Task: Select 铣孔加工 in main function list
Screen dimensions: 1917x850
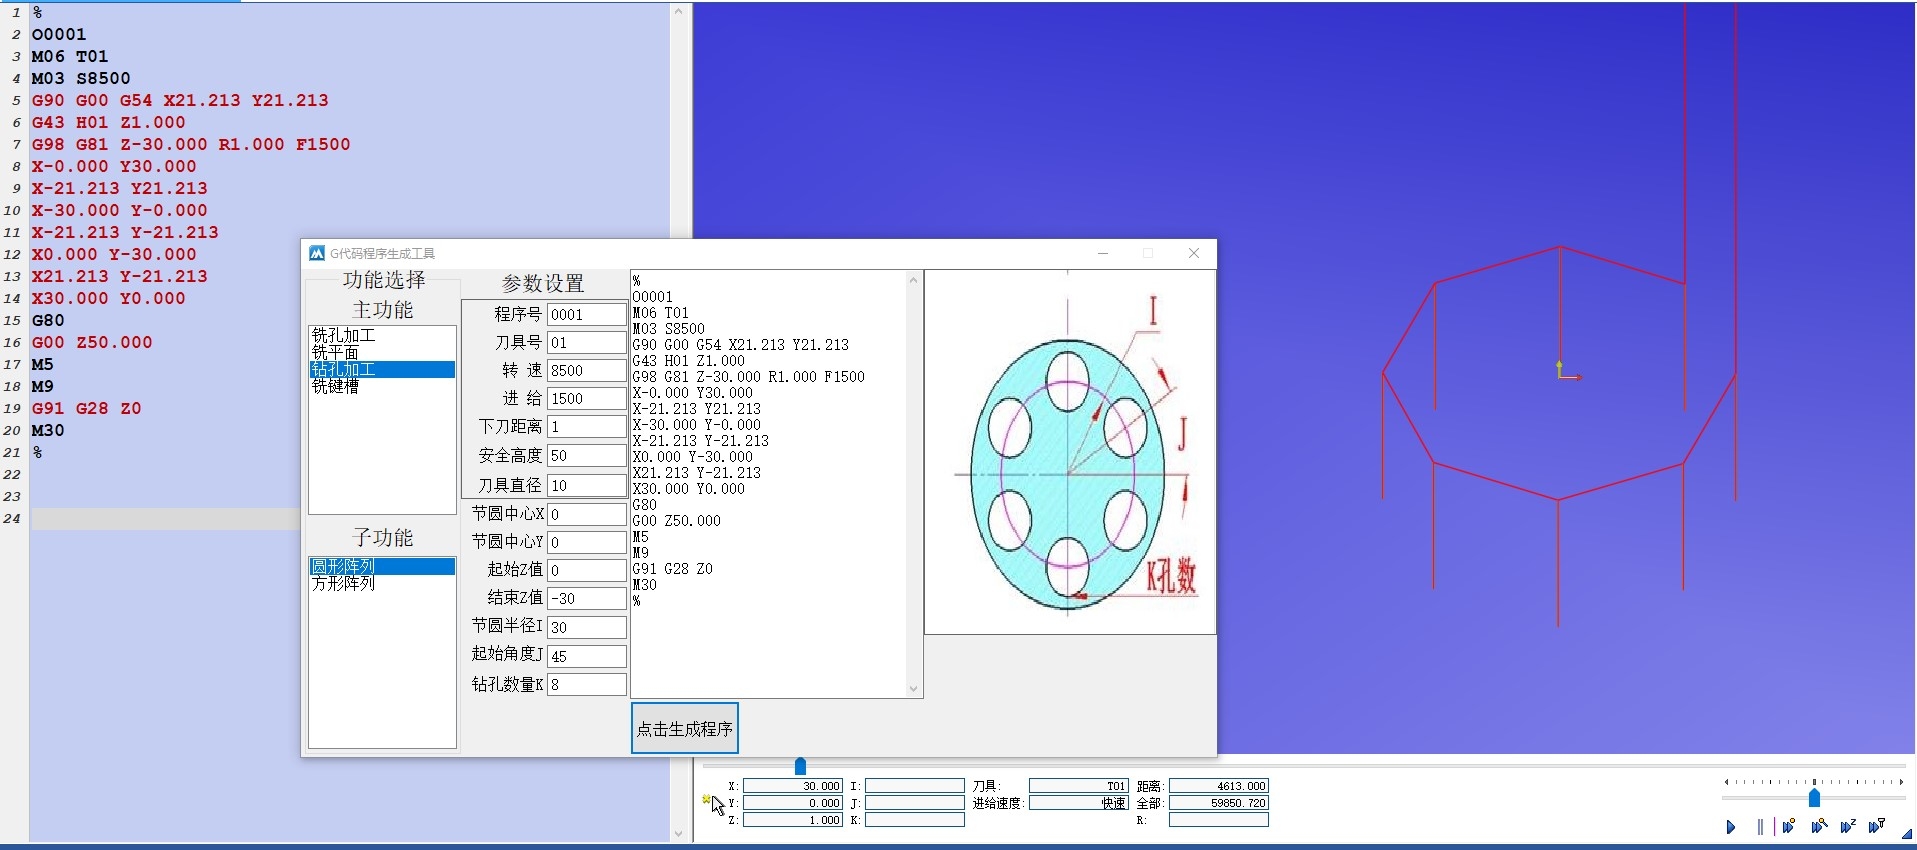Action: click(x=344, y=335)
